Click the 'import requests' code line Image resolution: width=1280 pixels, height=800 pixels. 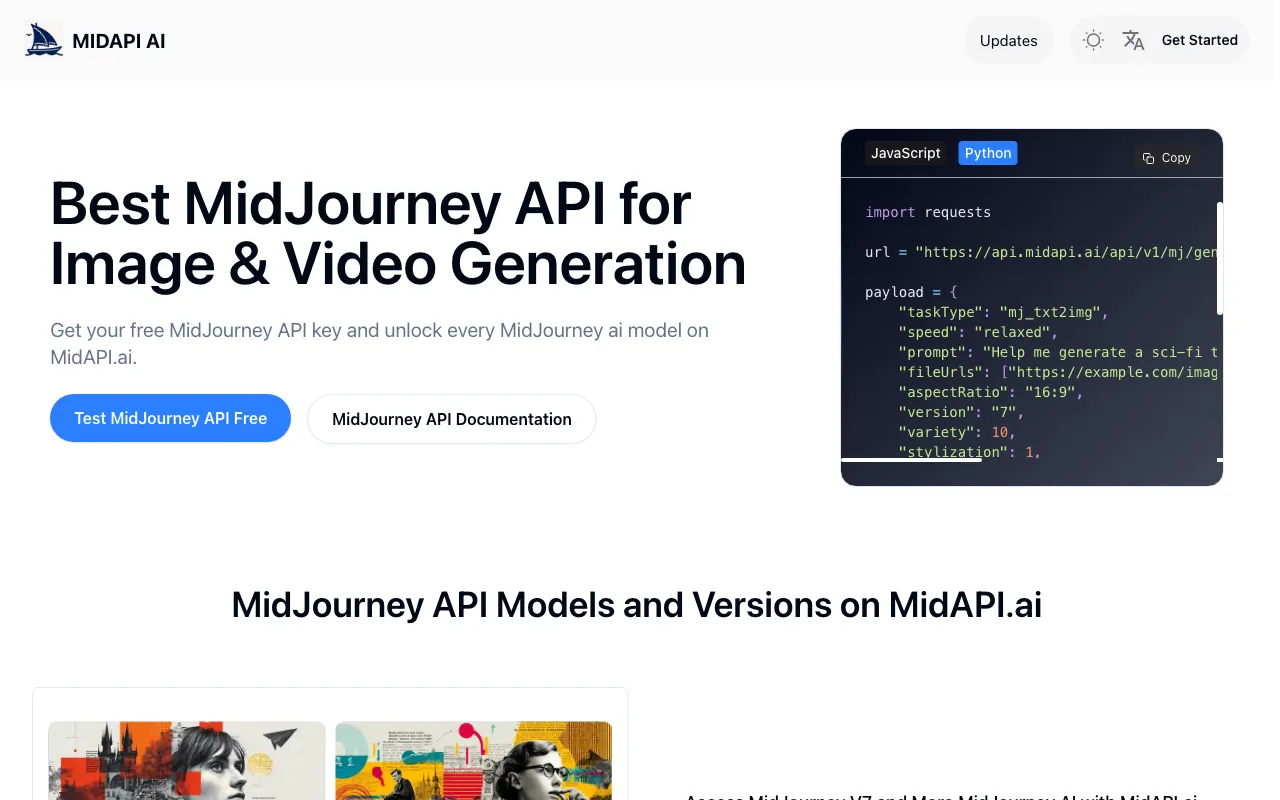pos(928,212)
